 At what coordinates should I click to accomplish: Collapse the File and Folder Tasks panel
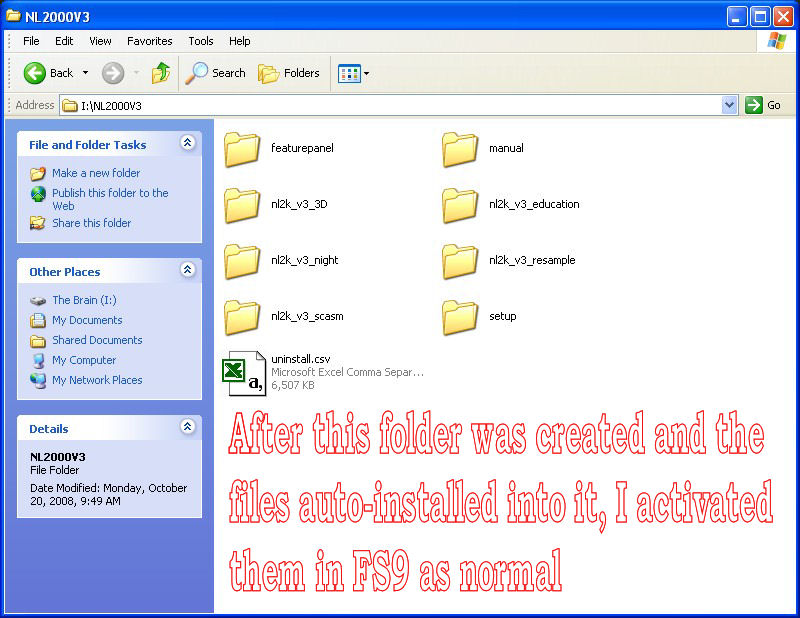[188, 143]
